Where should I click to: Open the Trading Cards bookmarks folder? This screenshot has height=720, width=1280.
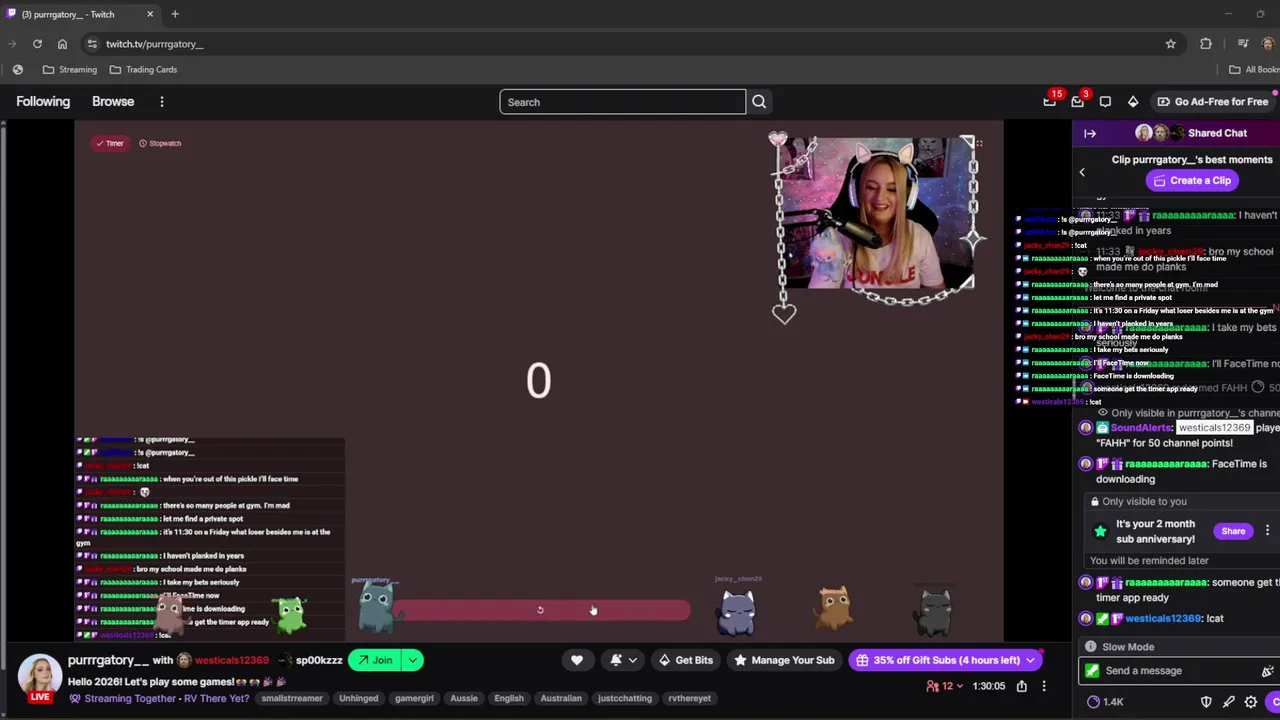(x=143, y=70)
